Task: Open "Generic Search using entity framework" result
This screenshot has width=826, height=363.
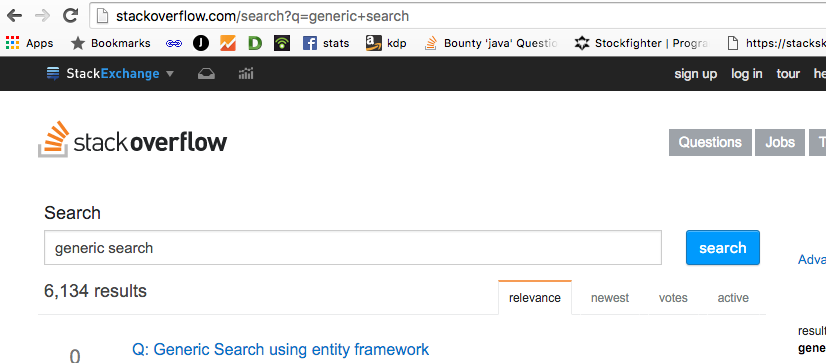Action: (x=280, y=349)
